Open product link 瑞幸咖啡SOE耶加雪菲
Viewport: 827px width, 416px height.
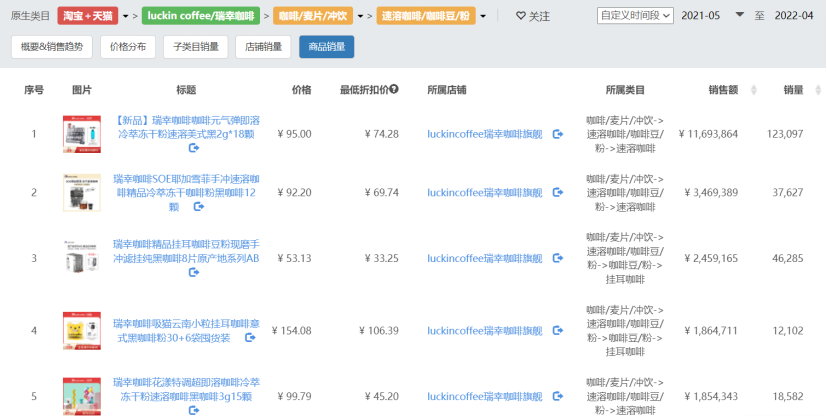click(186, 192)
